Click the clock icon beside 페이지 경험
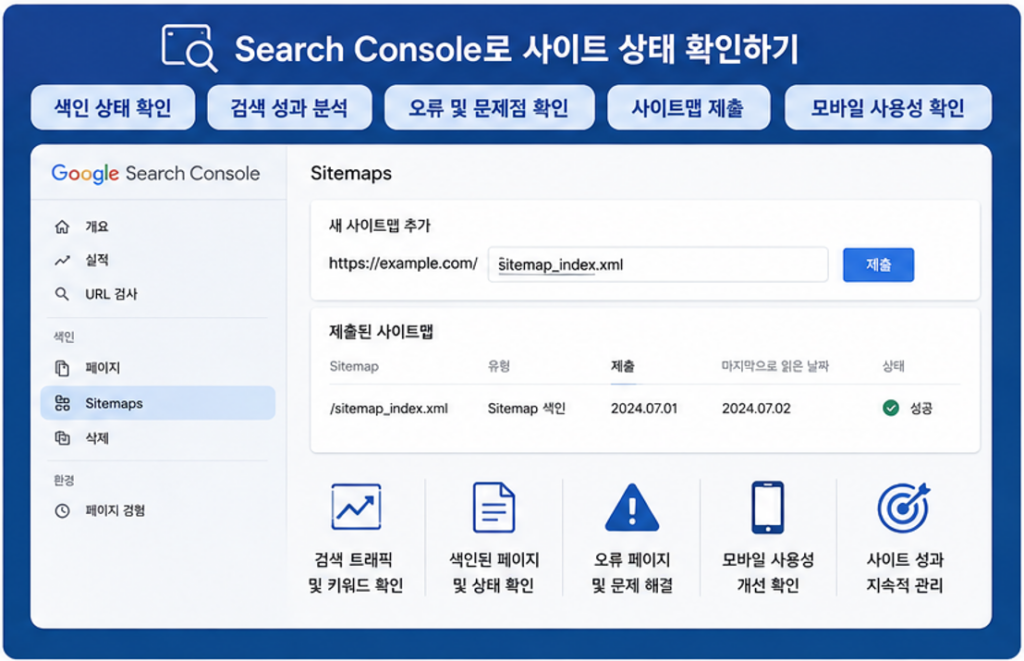Viewport: 1024px width, 661px height. pyautogui.click(x=62, y=510)
